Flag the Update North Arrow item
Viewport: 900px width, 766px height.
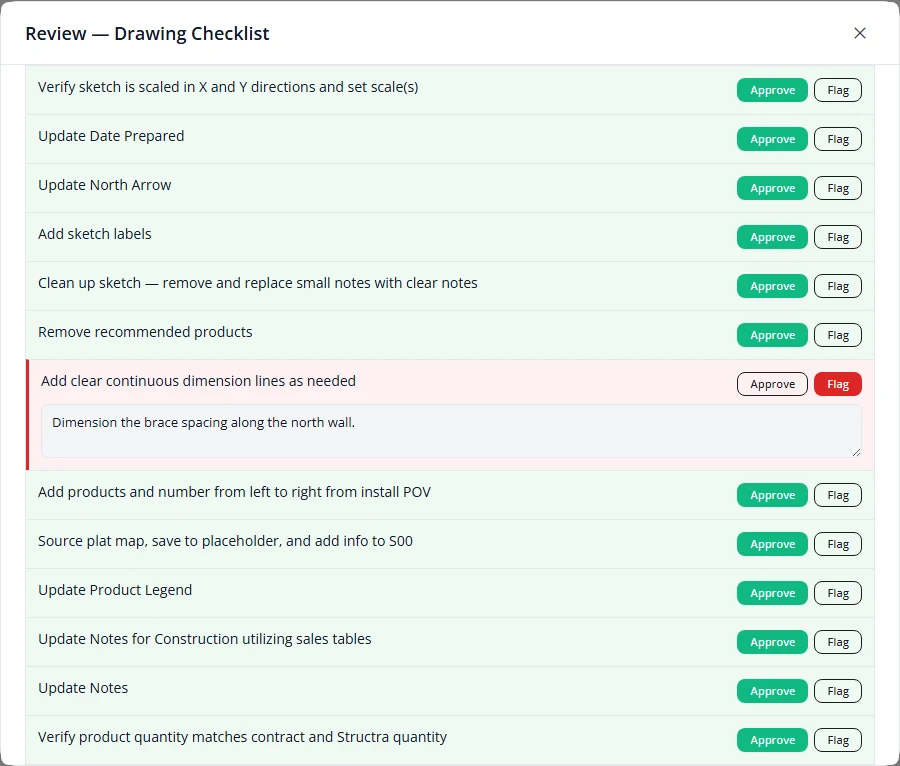837,188
